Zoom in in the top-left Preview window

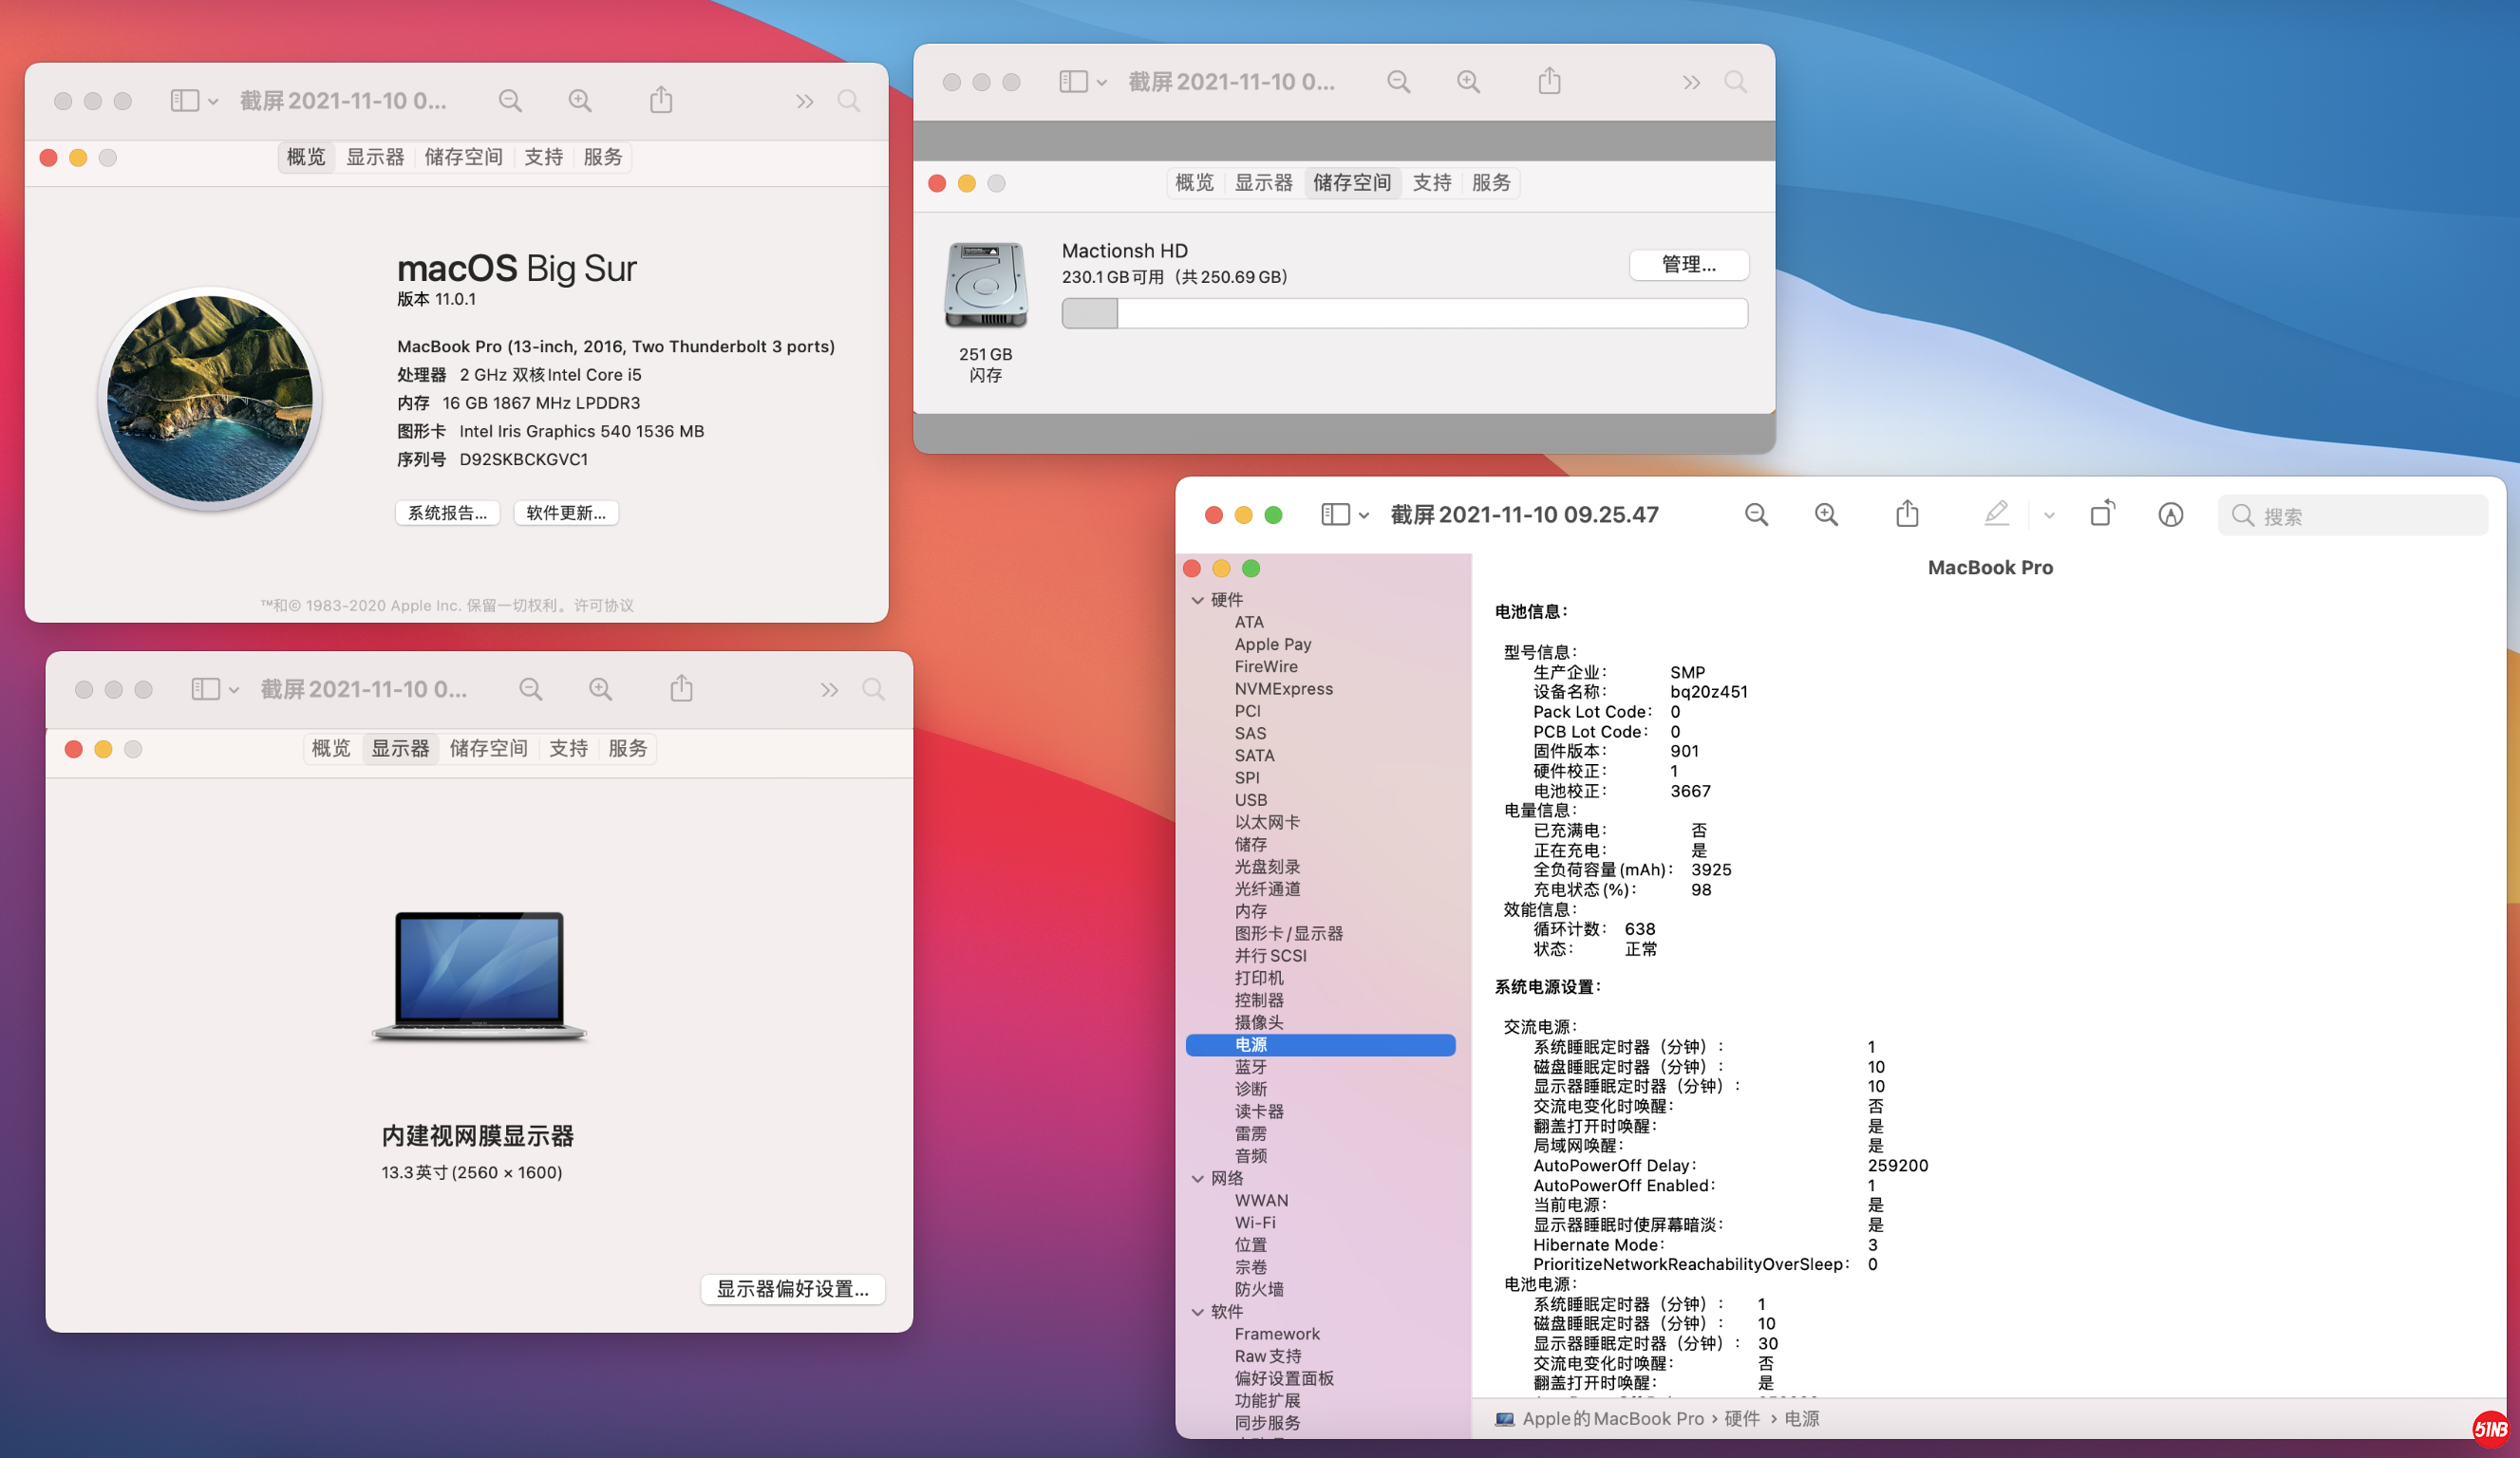coord(580,101)
